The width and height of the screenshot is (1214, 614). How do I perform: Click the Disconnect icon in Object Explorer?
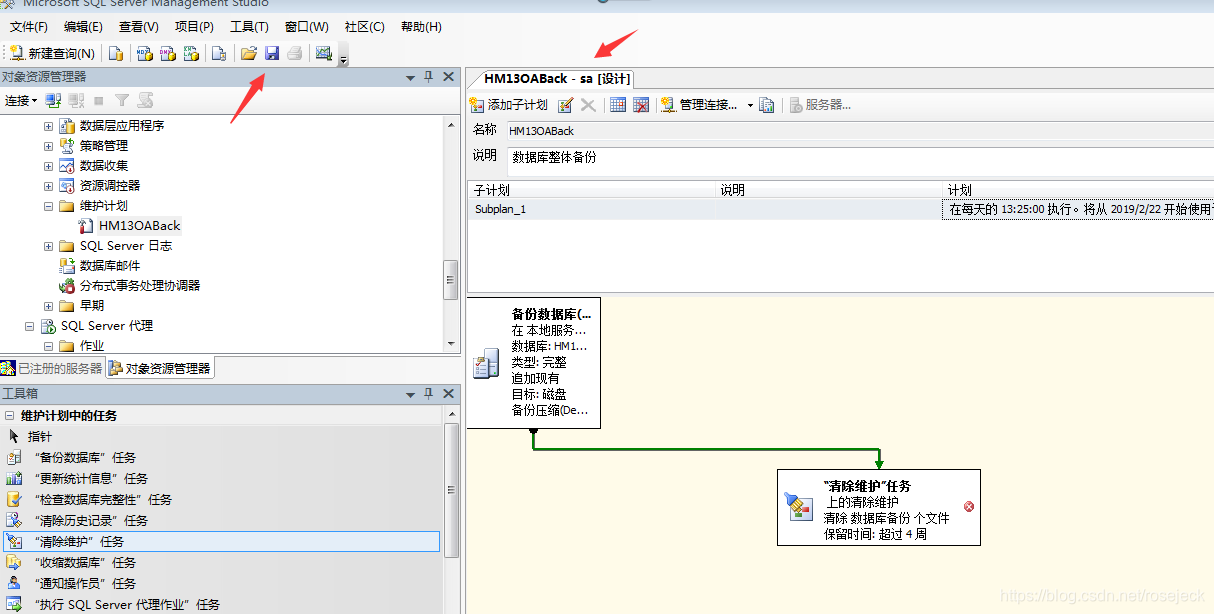click(x=76, y=100)
